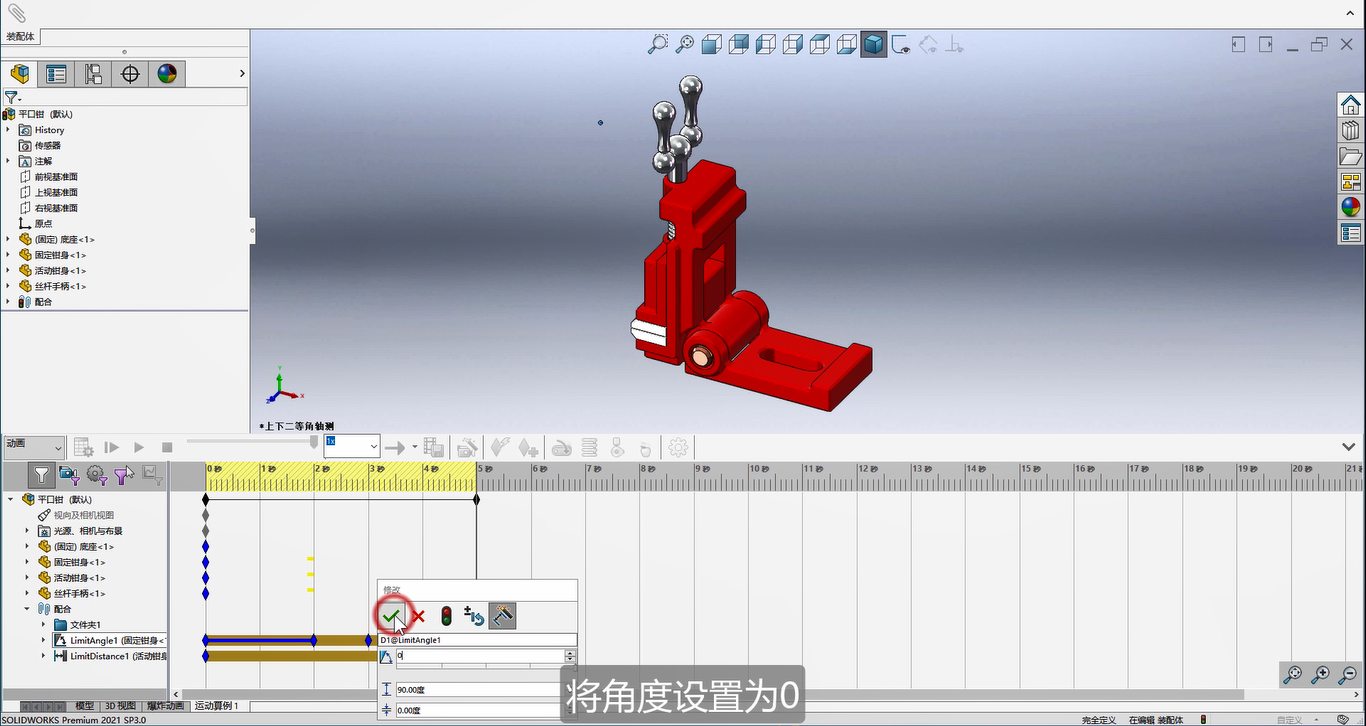Open the View Palette task pane
Image resolution: width=1366 pixels, height=726 pixels.
pyautogui.click(x=1351, y=182)
